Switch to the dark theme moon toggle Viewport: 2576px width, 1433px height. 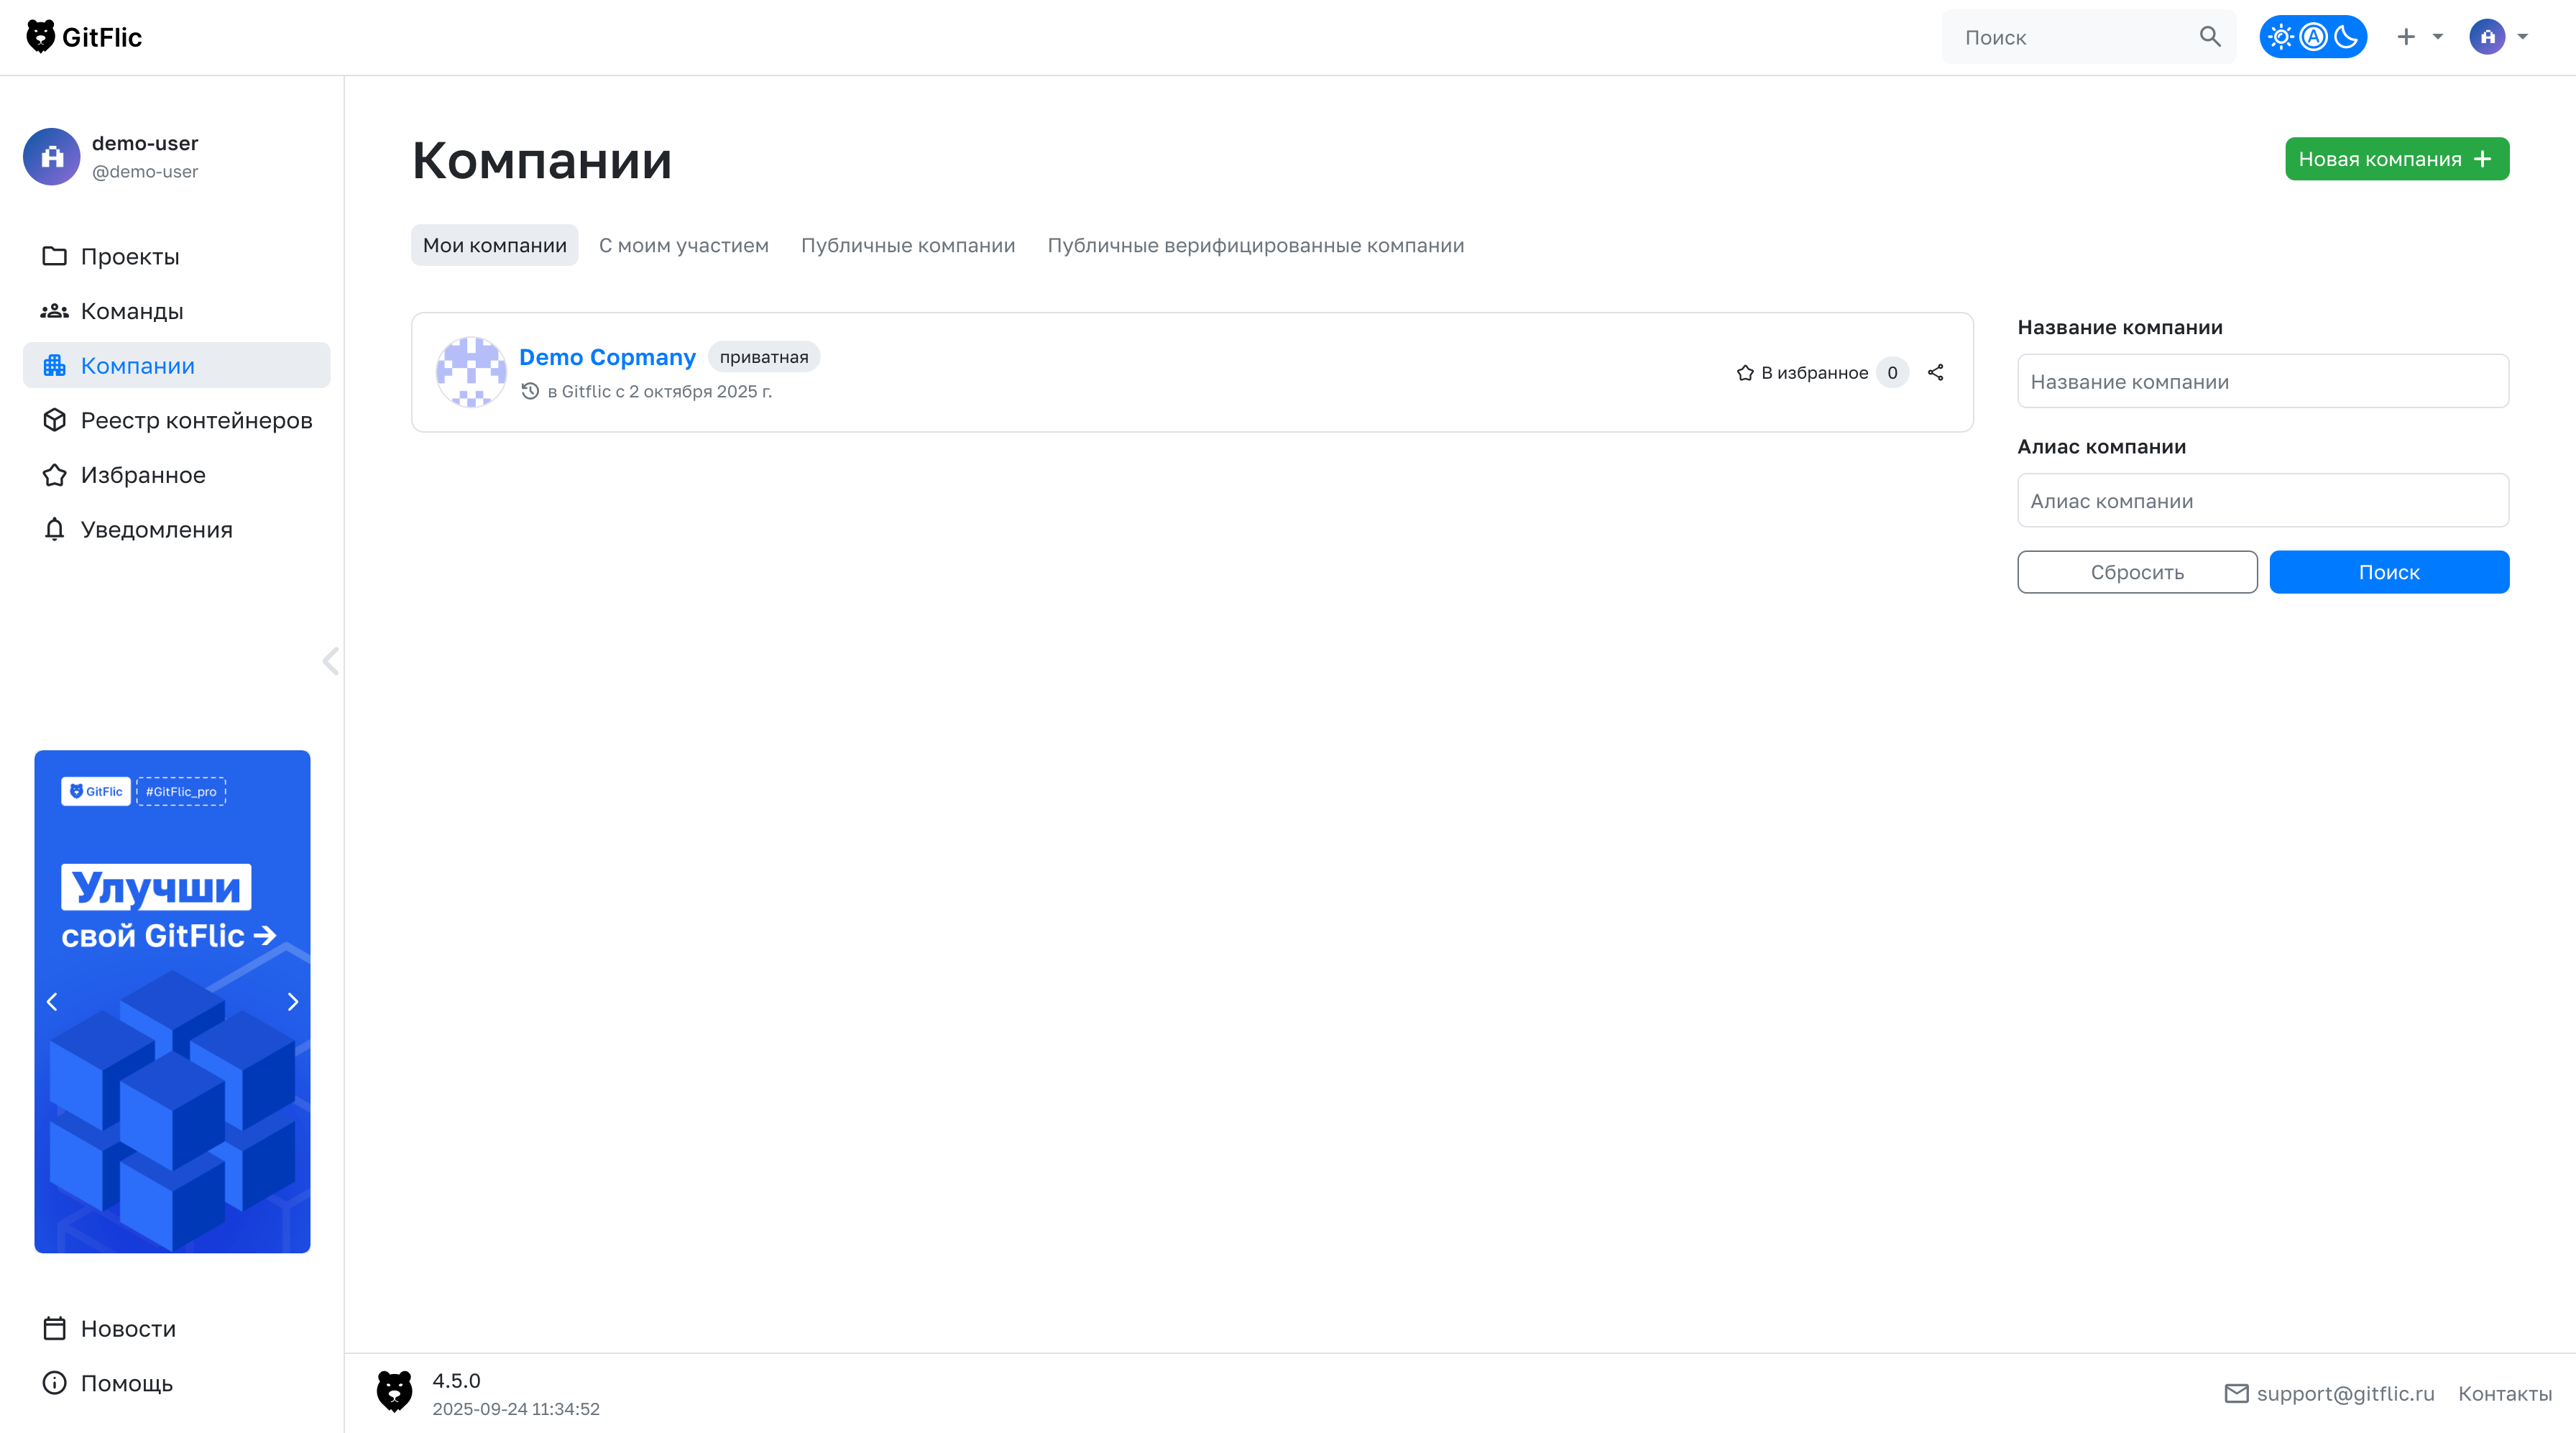[2346, 37]
